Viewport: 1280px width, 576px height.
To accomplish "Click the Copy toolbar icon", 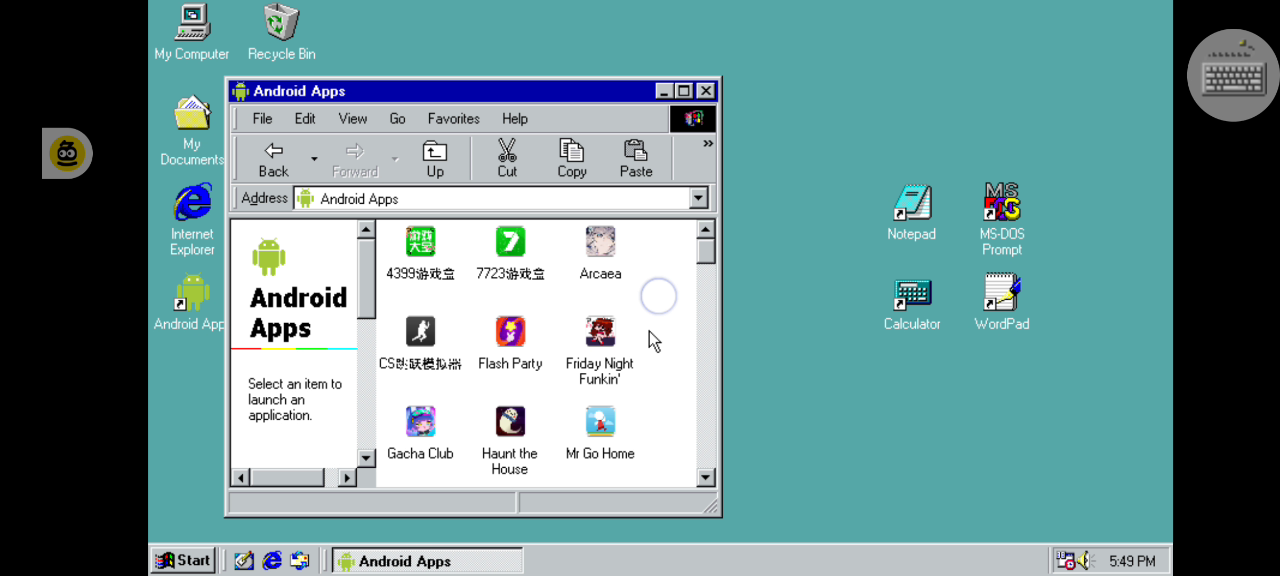I will click(x=571, y=157).
